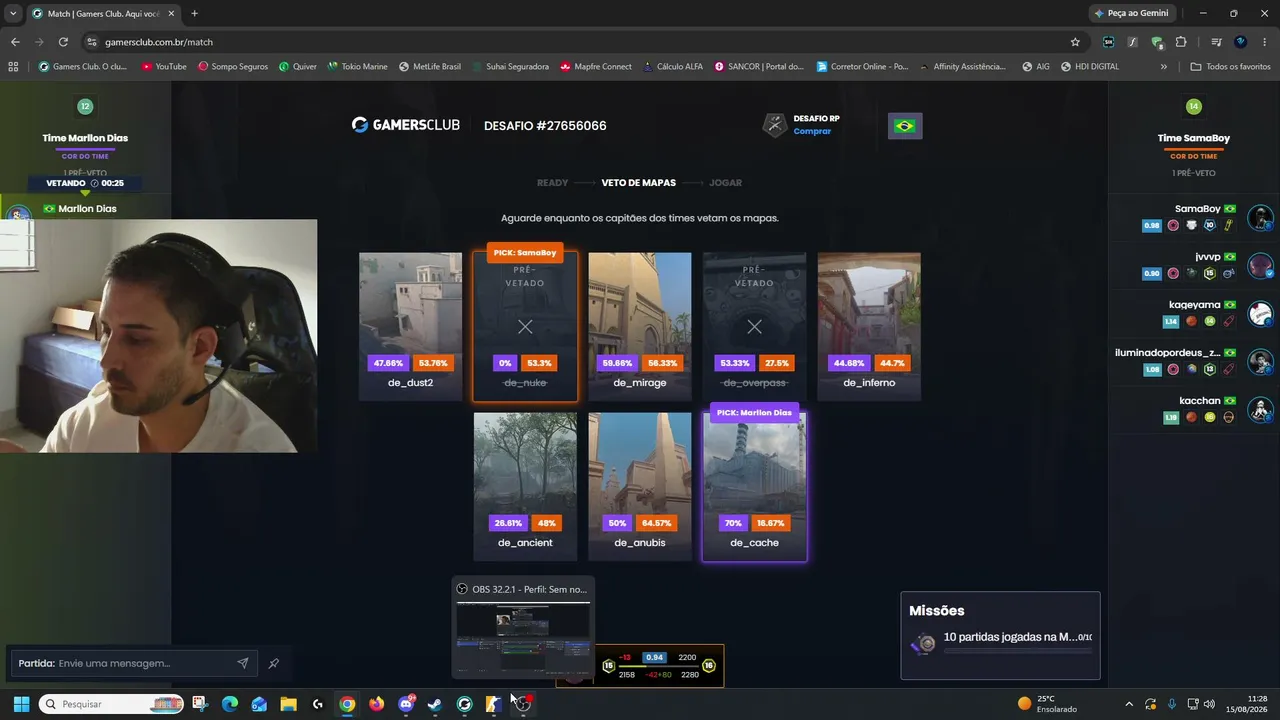Bookmark this page with the star icon
The height and width of the screenshot is (720, 1280).
[x=1075, y=42]
